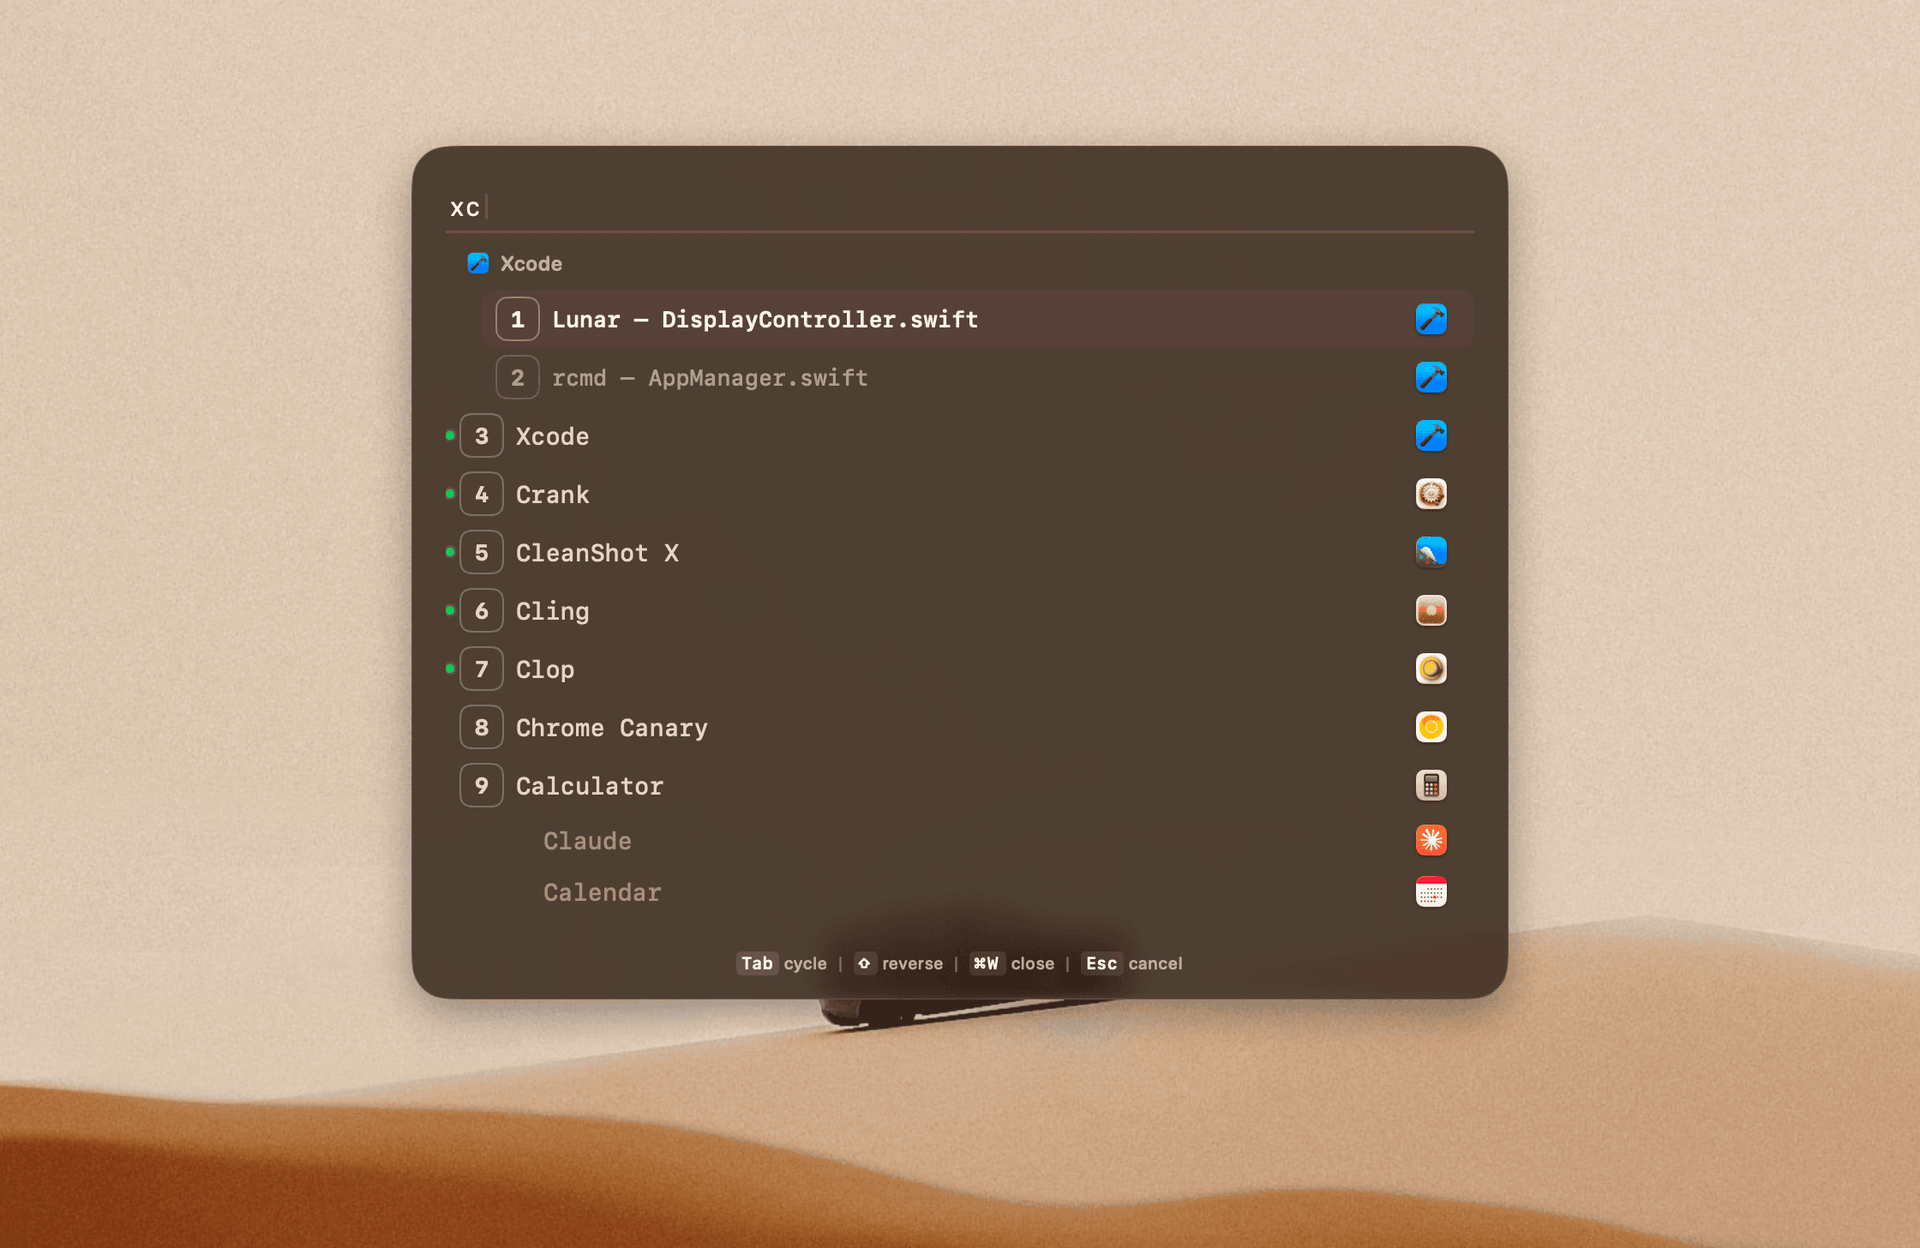Select the Crank app entry
The height and width of the screenshot is (1248, 1920).
[x=959, y=494]
